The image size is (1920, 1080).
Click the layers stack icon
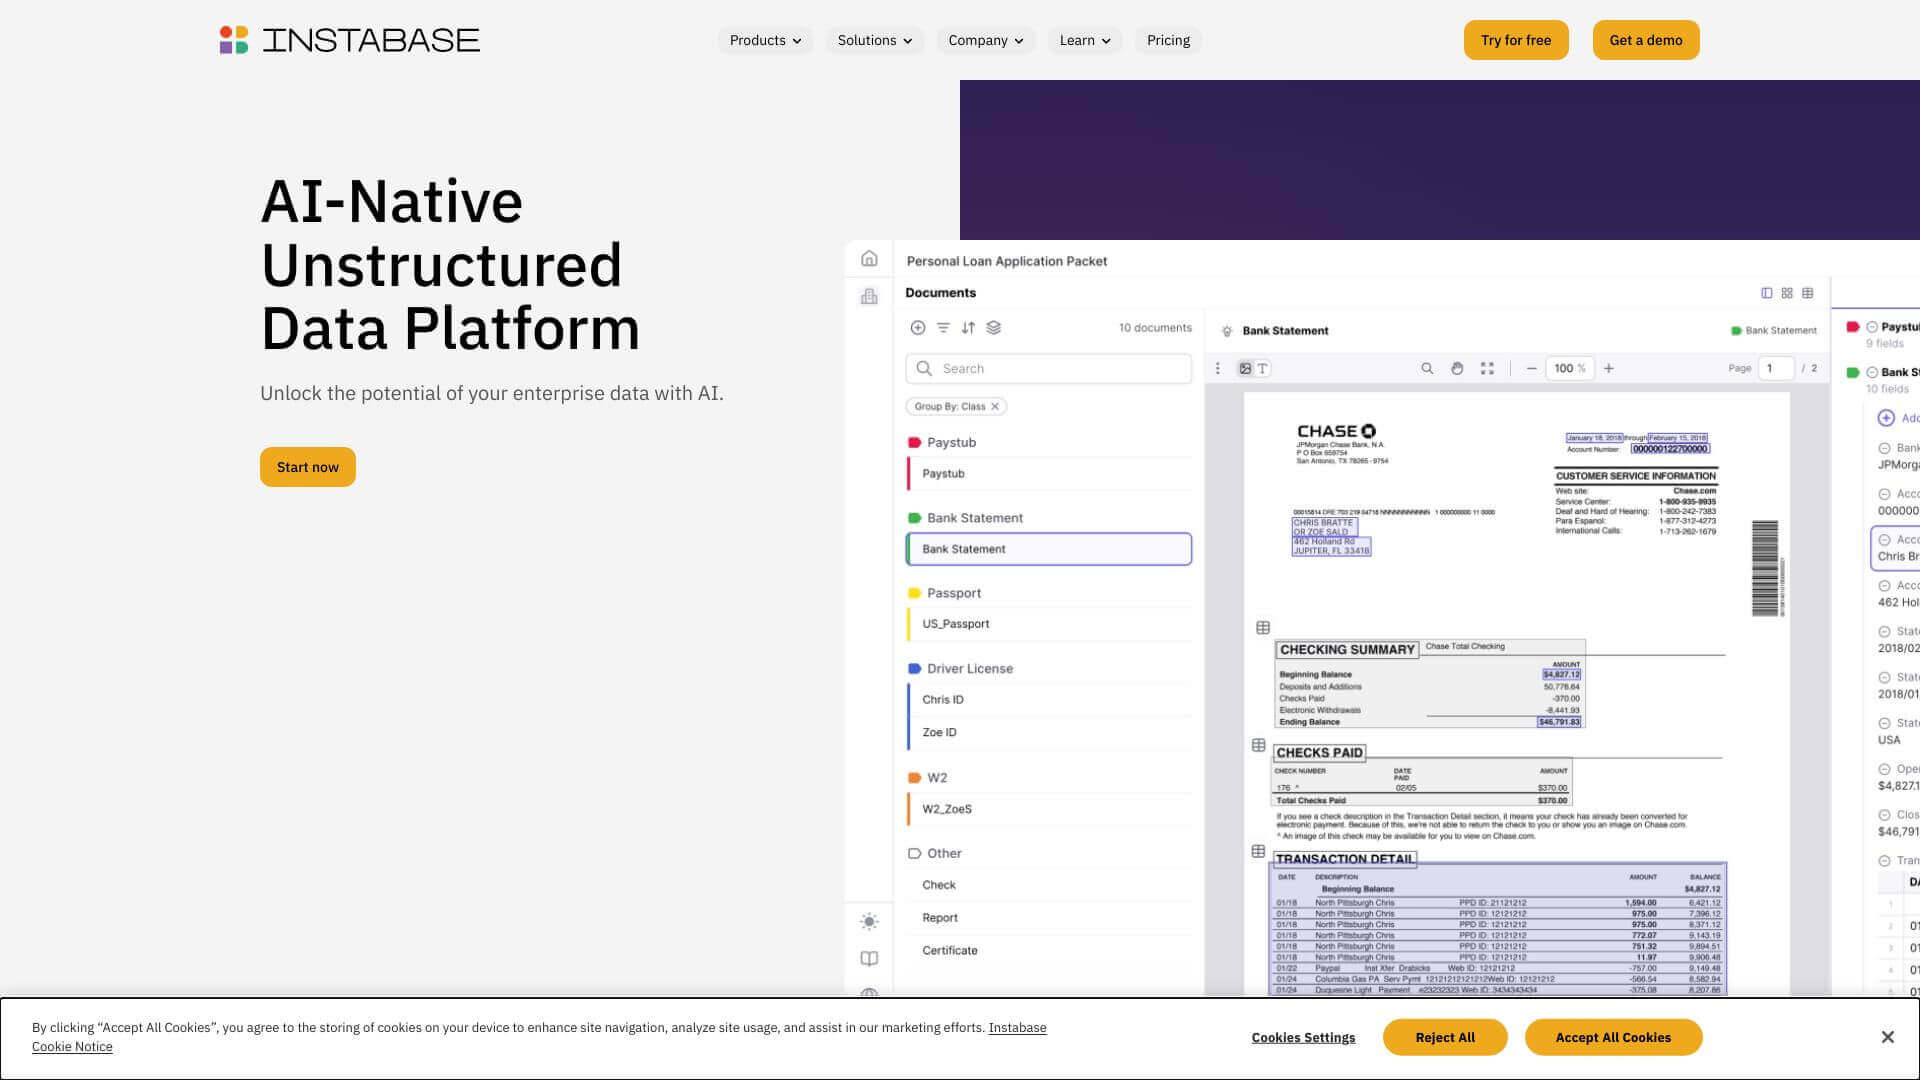click(993, 328)
